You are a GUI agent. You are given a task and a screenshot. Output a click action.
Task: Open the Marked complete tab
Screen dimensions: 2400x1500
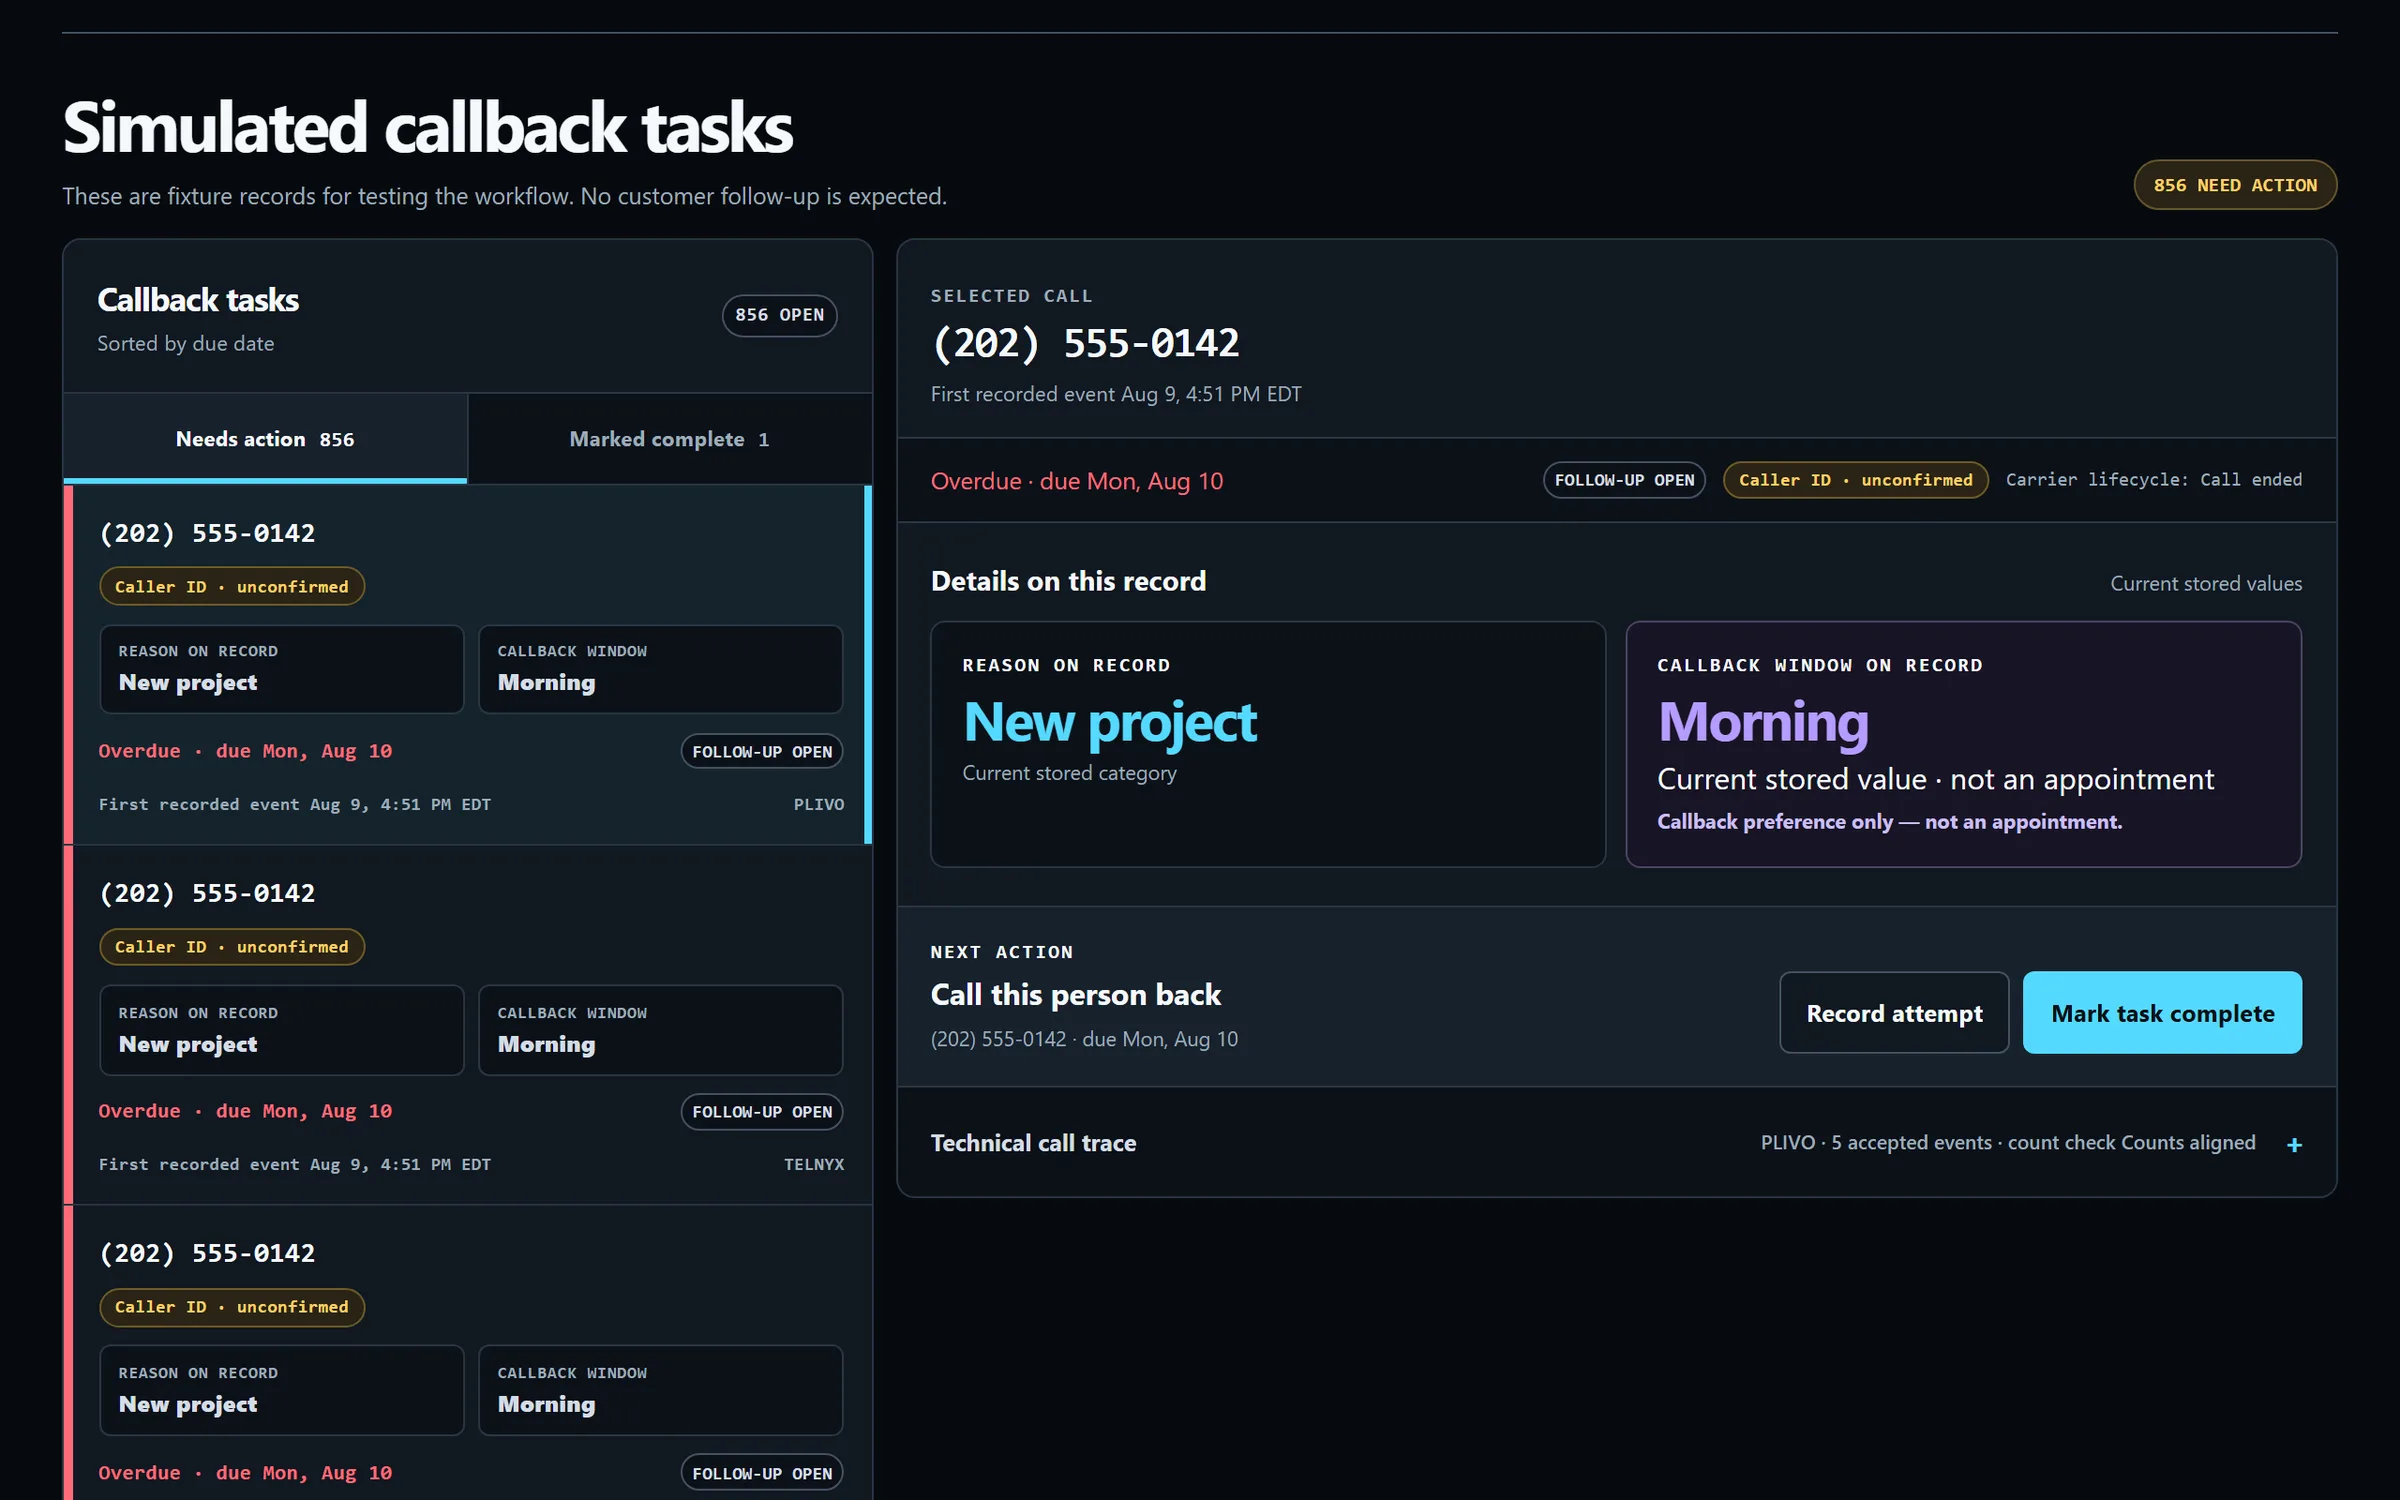point(669,439)
